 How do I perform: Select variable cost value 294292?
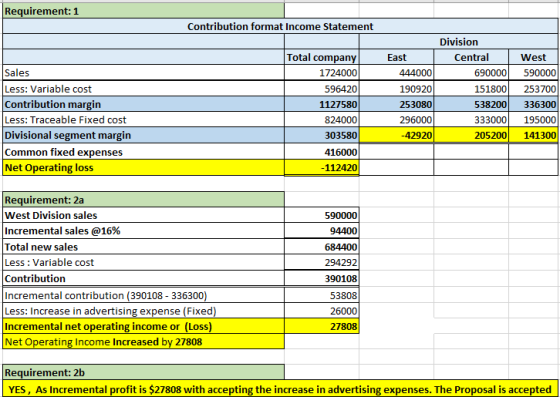[322, 262]
